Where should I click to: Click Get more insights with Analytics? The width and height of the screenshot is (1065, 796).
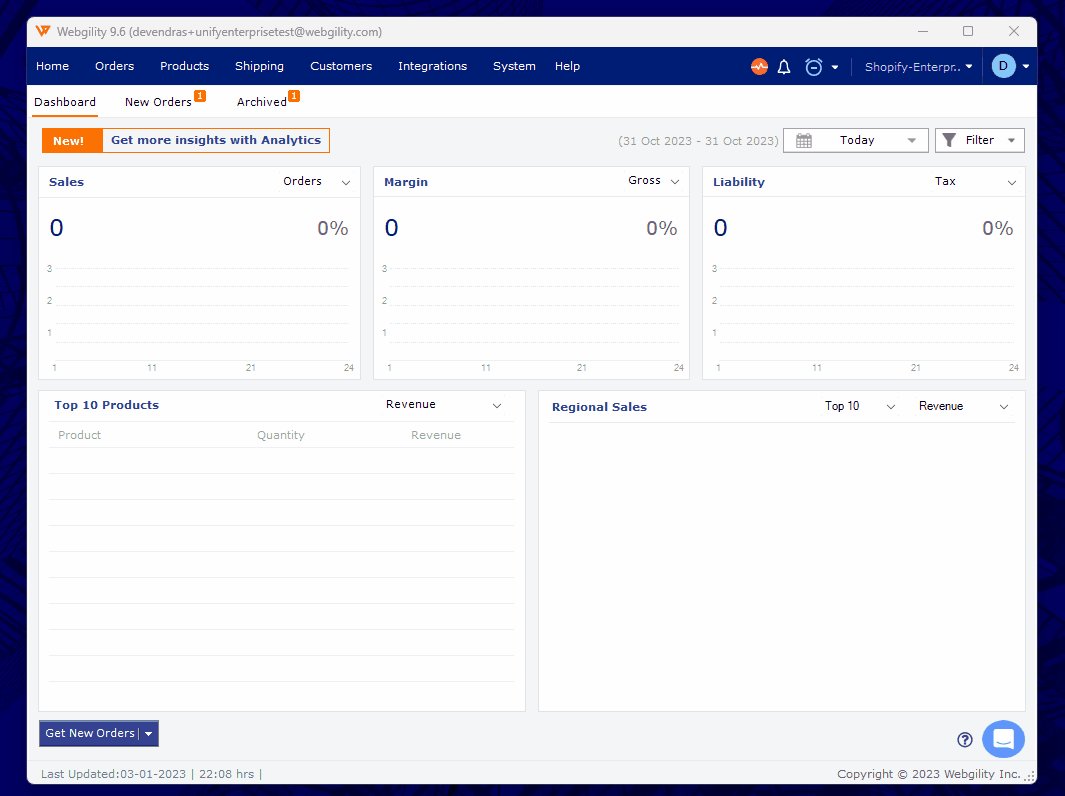tap(215, 141)
